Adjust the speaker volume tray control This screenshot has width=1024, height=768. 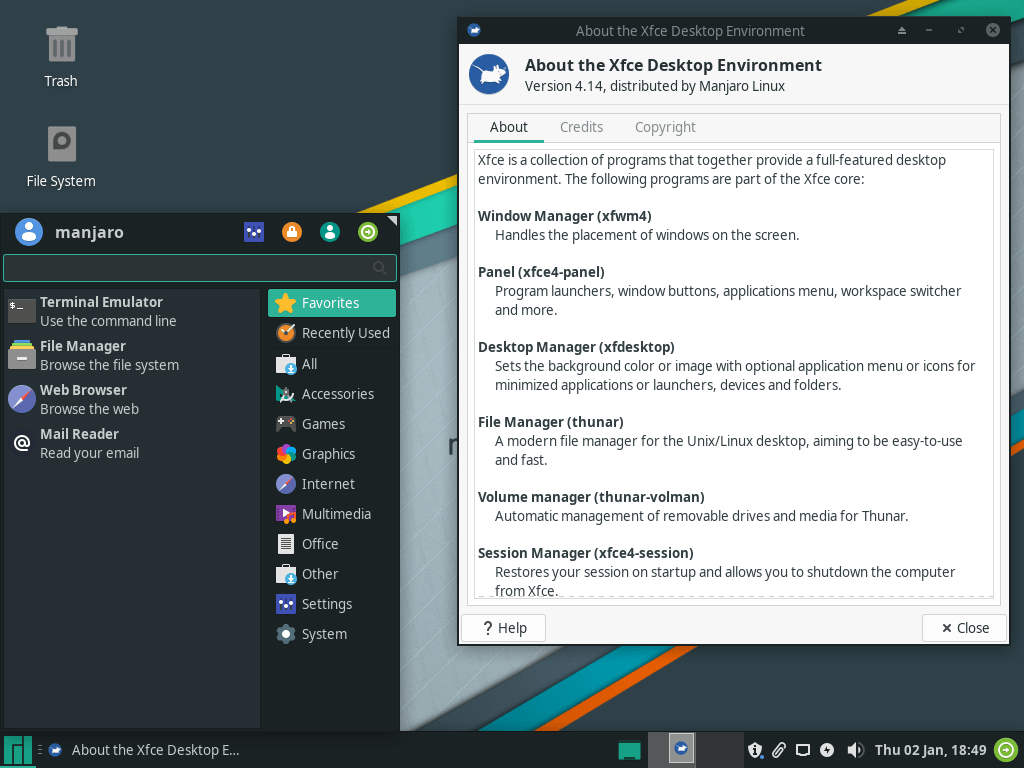click(855, 749)
